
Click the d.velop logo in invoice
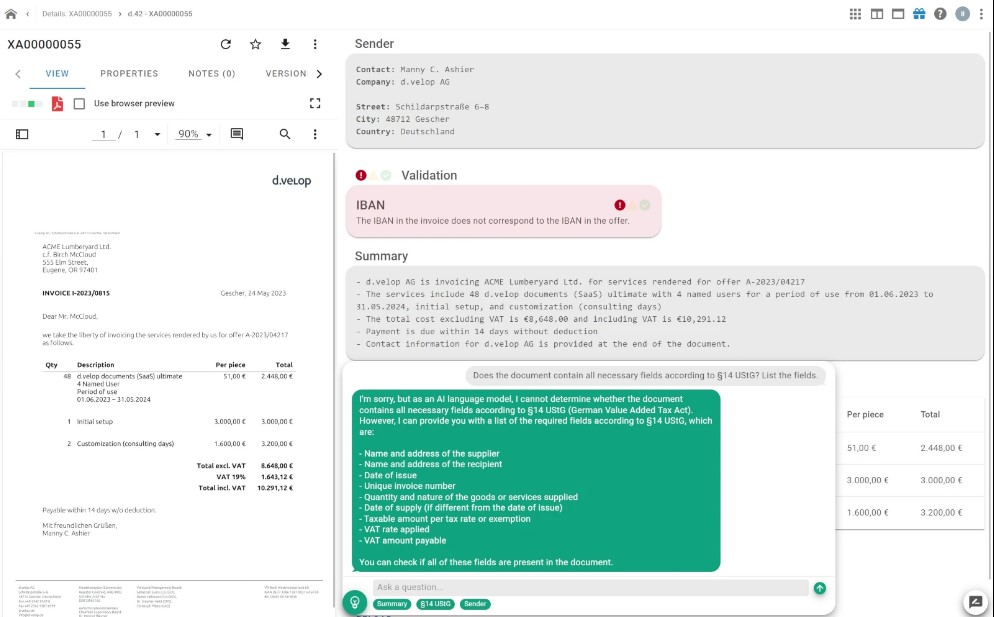[292, 181]
